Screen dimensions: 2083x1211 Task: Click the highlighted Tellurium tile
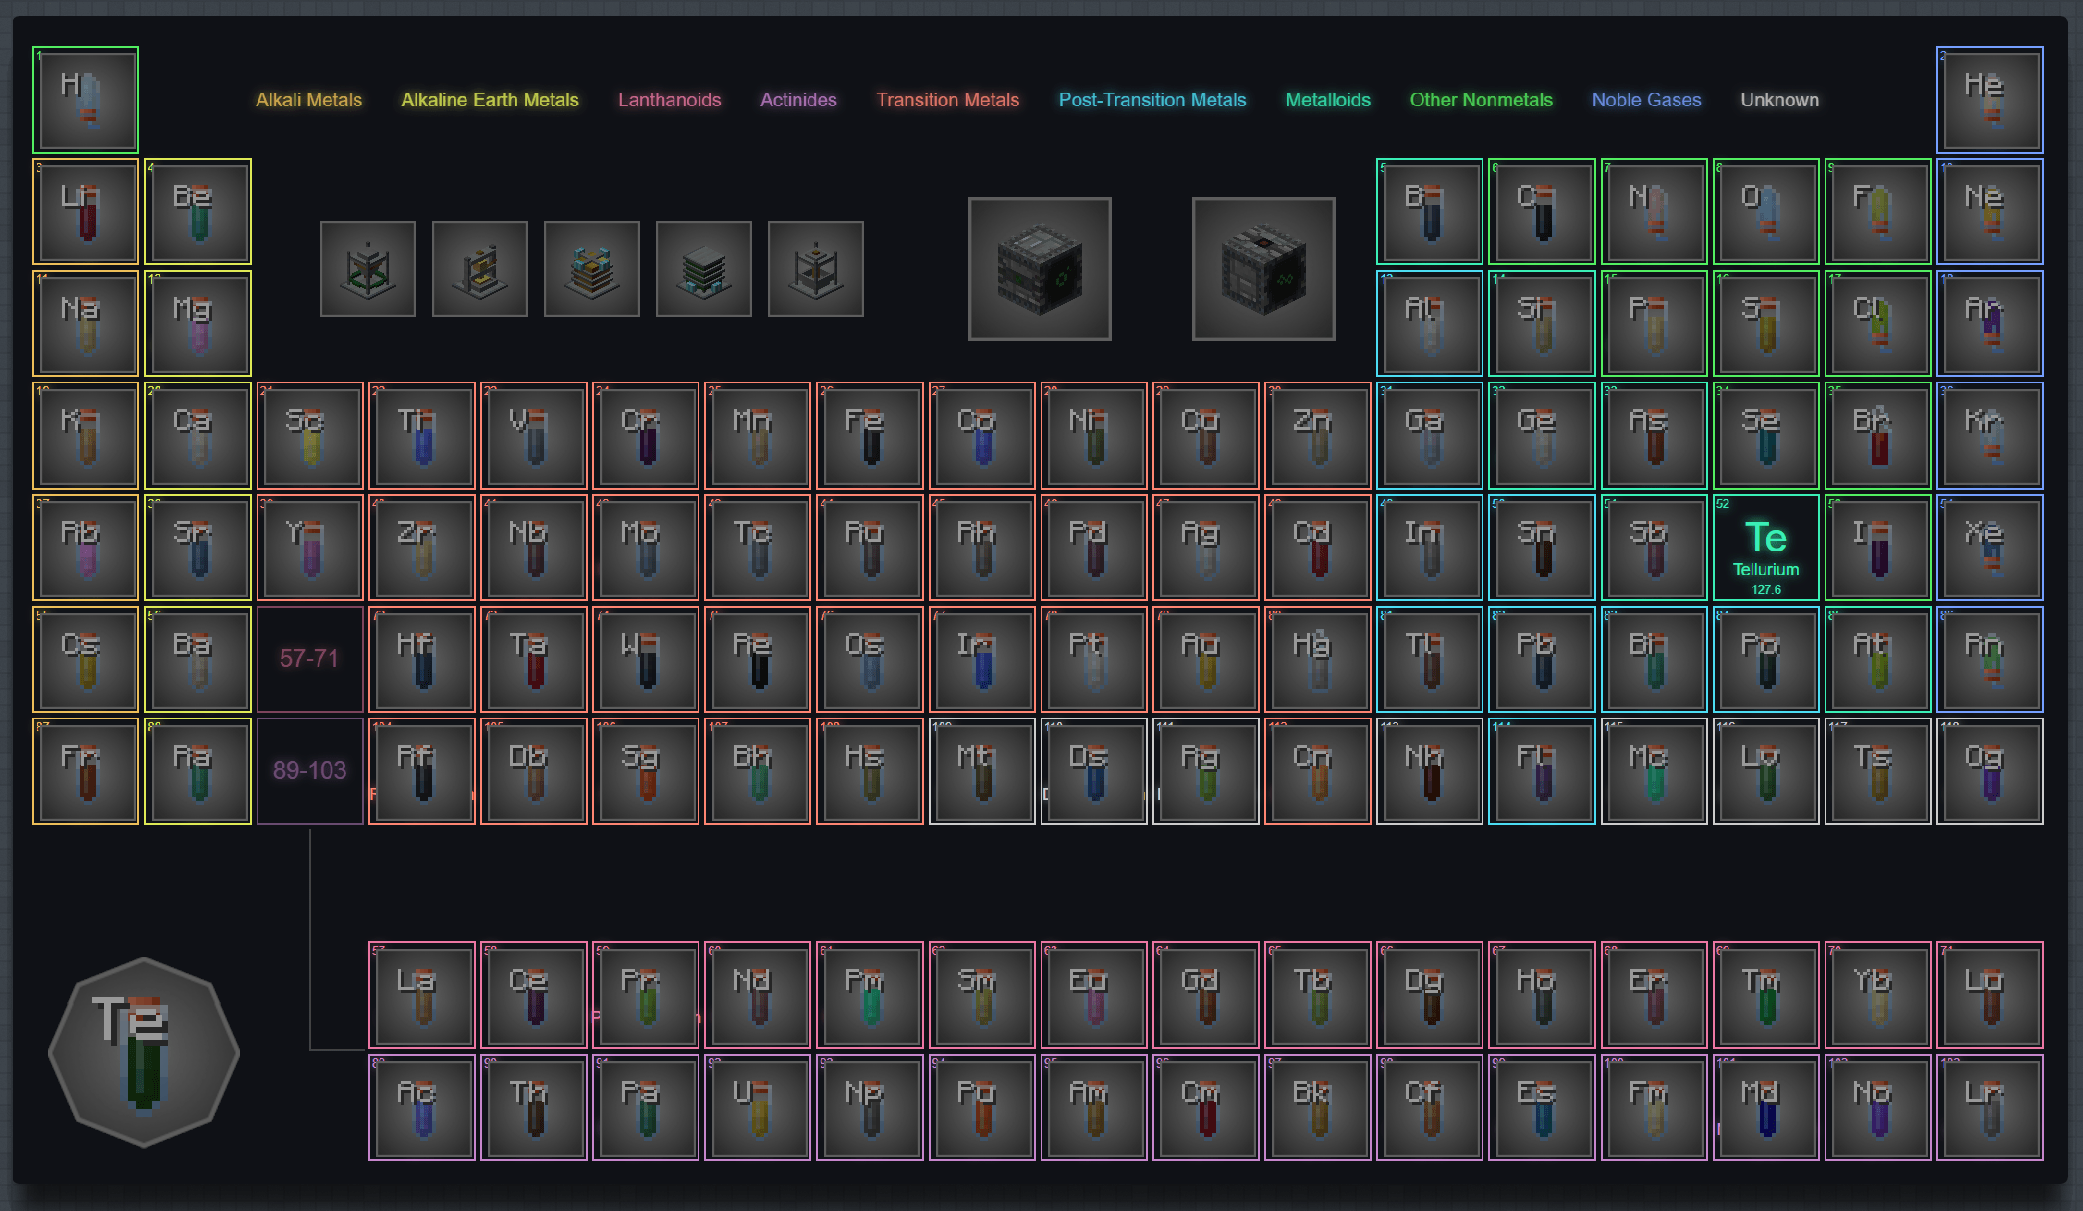coord(1766,547)
